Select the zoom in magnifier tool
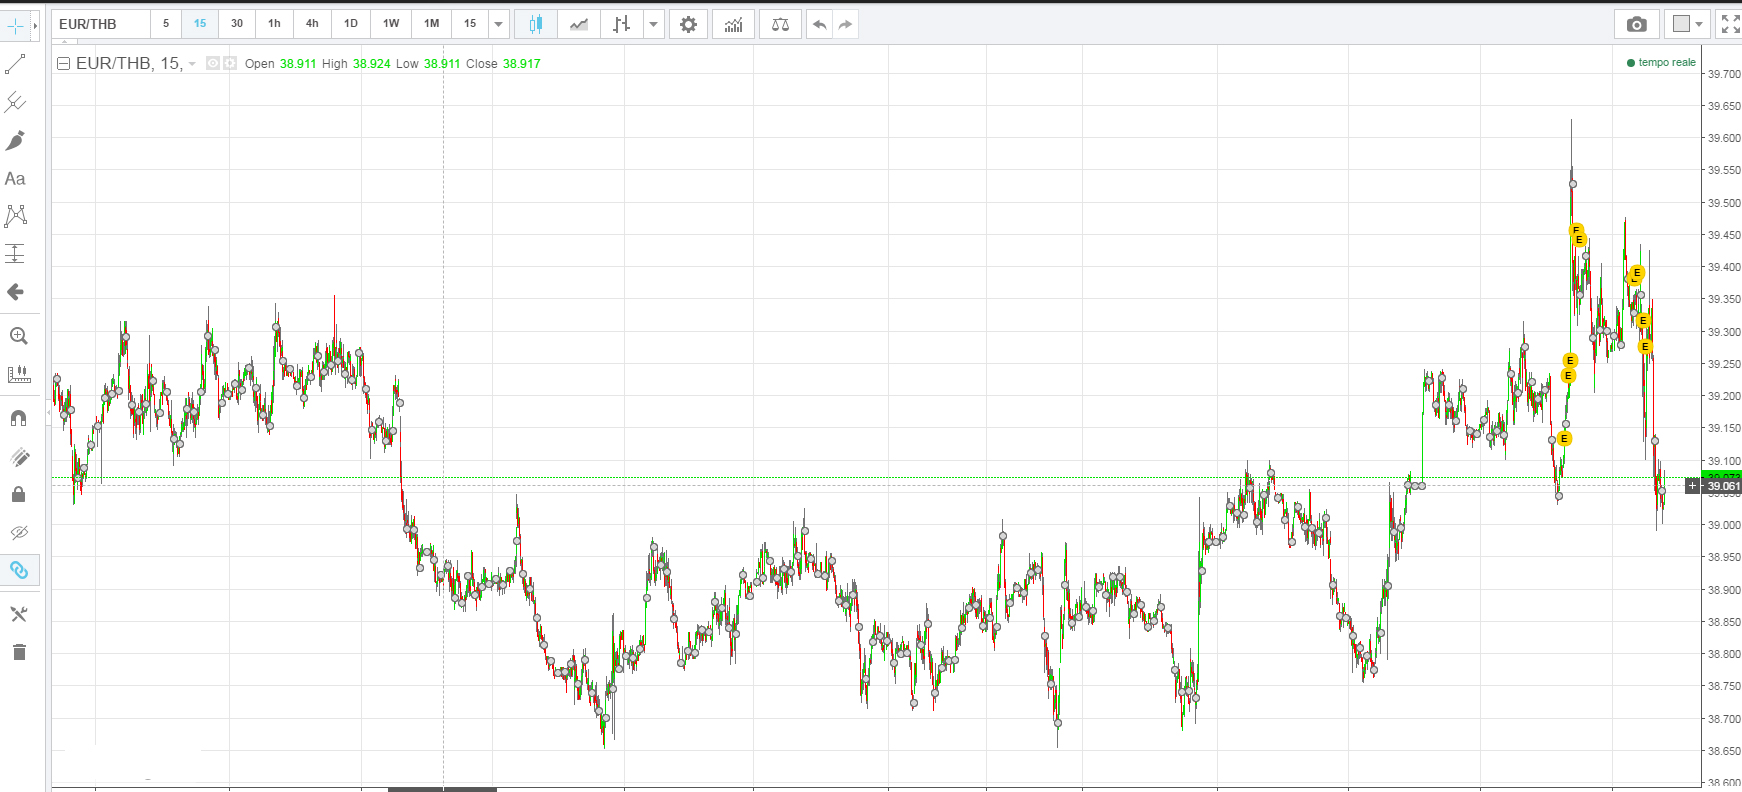1742x792 pixels. [x=18, y=336]
